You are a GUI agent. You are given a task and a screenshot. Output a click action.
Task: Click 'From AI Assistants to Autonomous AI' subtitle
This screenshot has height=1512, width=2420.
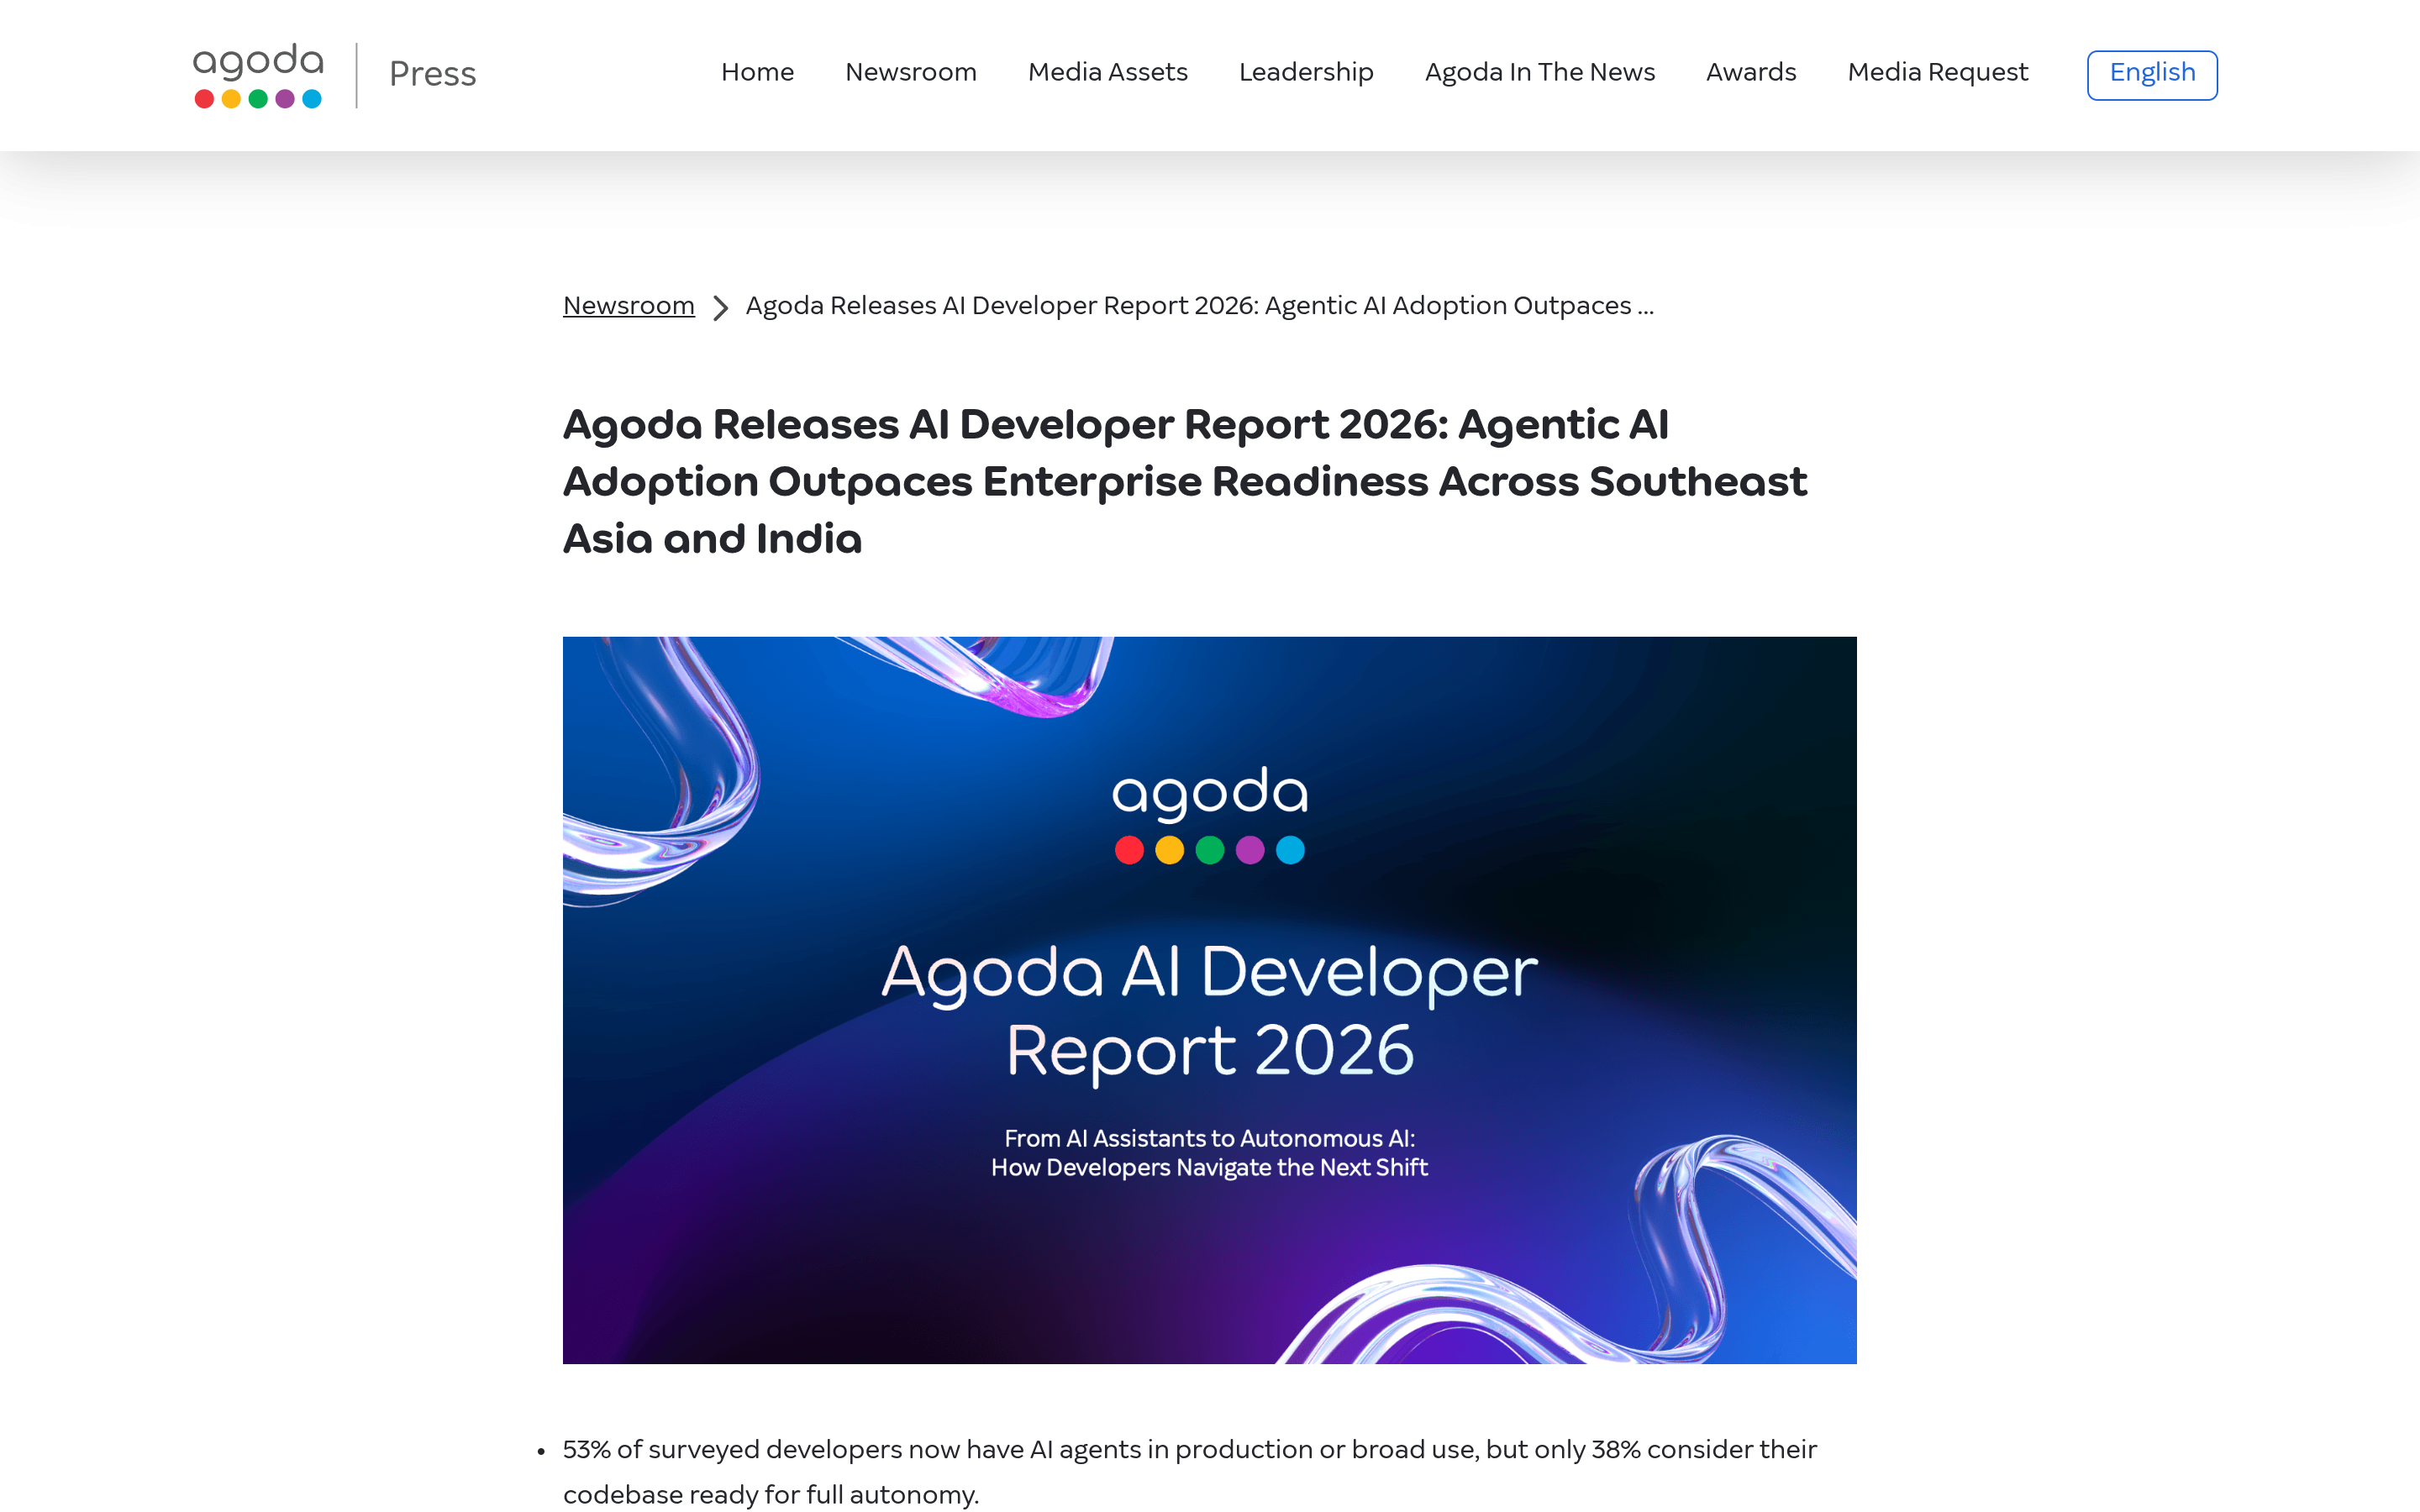coord(1209,1139)
